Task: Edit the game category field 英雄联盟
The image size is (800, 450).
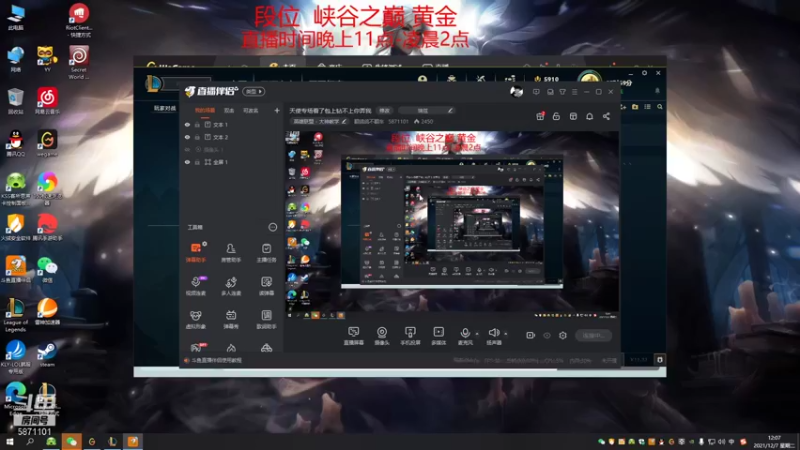Action: click(320, 121)
